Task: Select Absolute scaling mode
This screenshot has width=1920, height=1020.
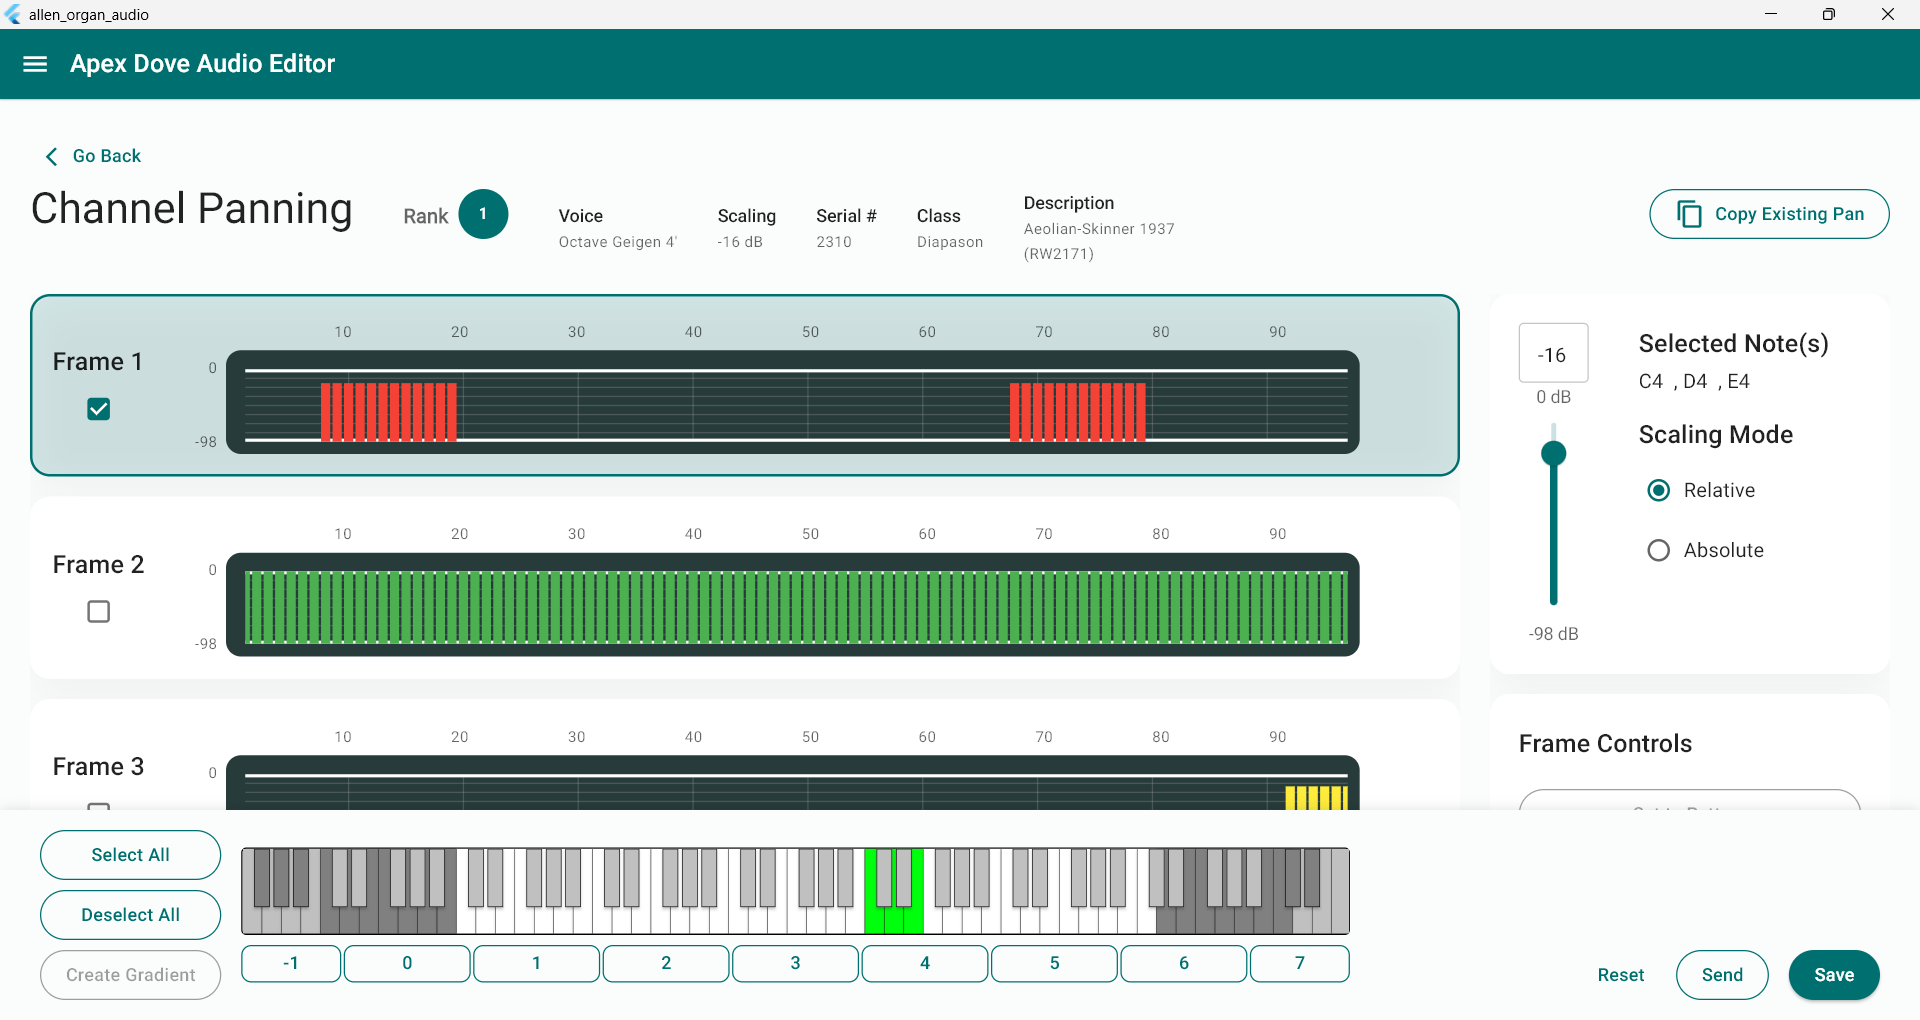Action: [x=1658, y=550]
